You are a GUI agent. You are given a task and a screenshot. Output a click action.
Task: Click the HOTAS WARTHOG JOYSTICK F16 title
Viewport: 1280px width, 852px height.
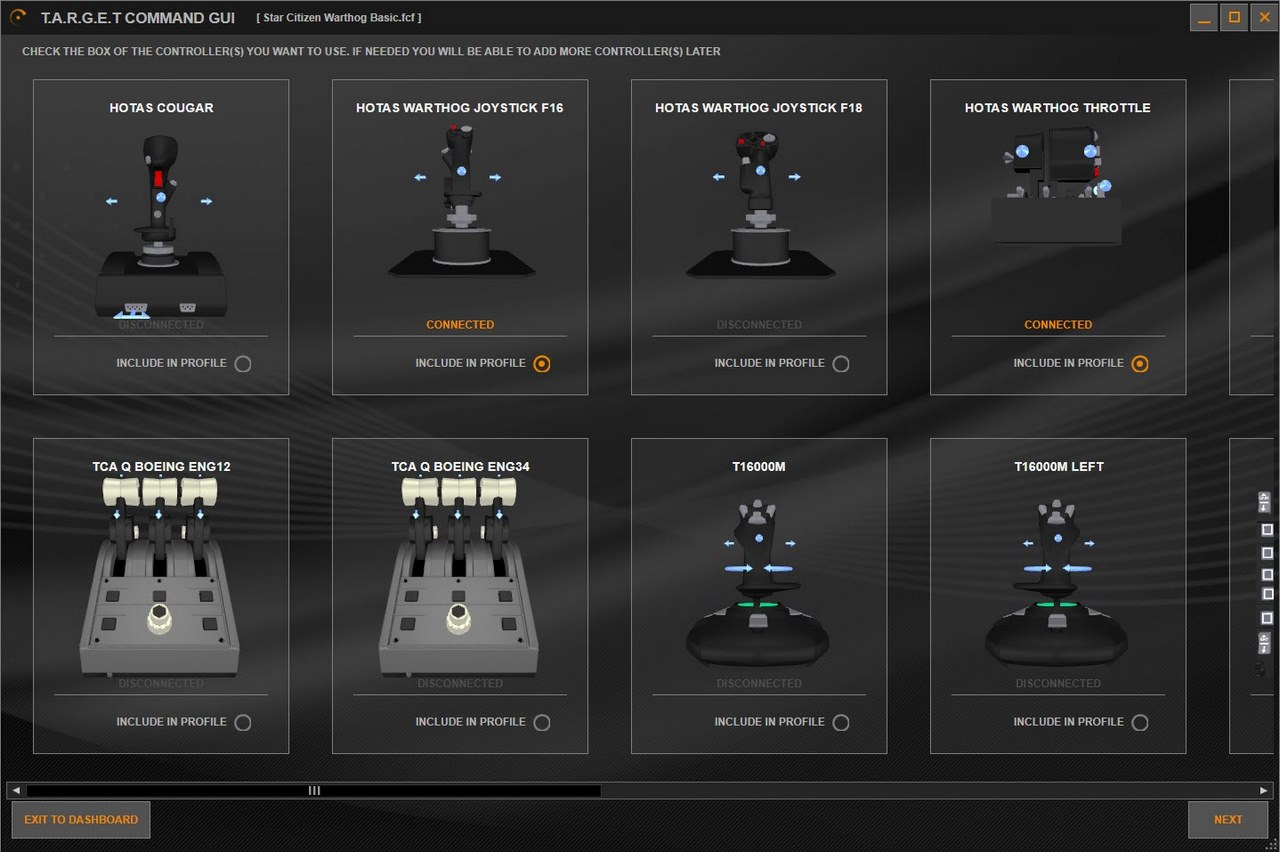(x=460, y=108)
